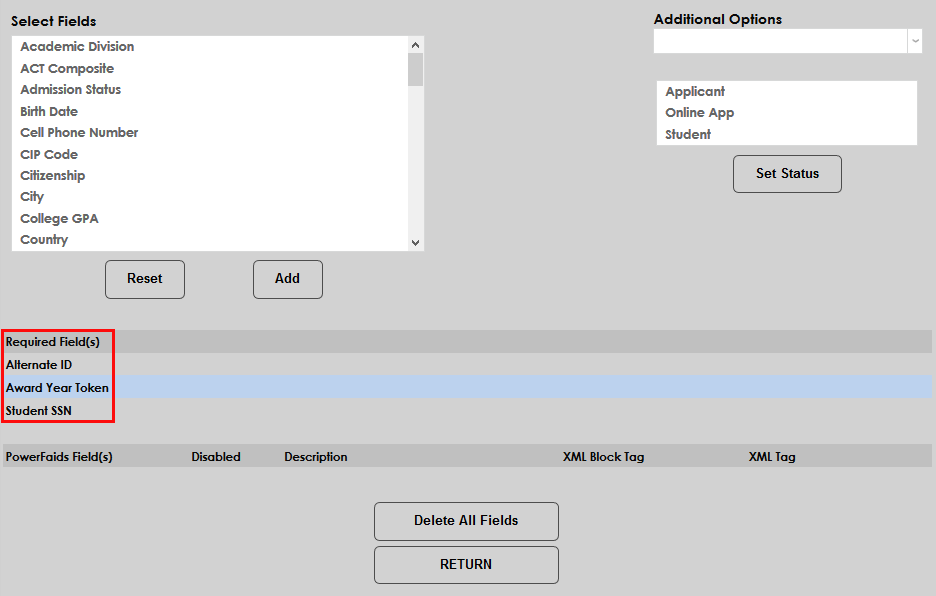The height and width of the screenshot is (596, 936).
Task: Select Citizenship in the field list
Action: (52, 175)
